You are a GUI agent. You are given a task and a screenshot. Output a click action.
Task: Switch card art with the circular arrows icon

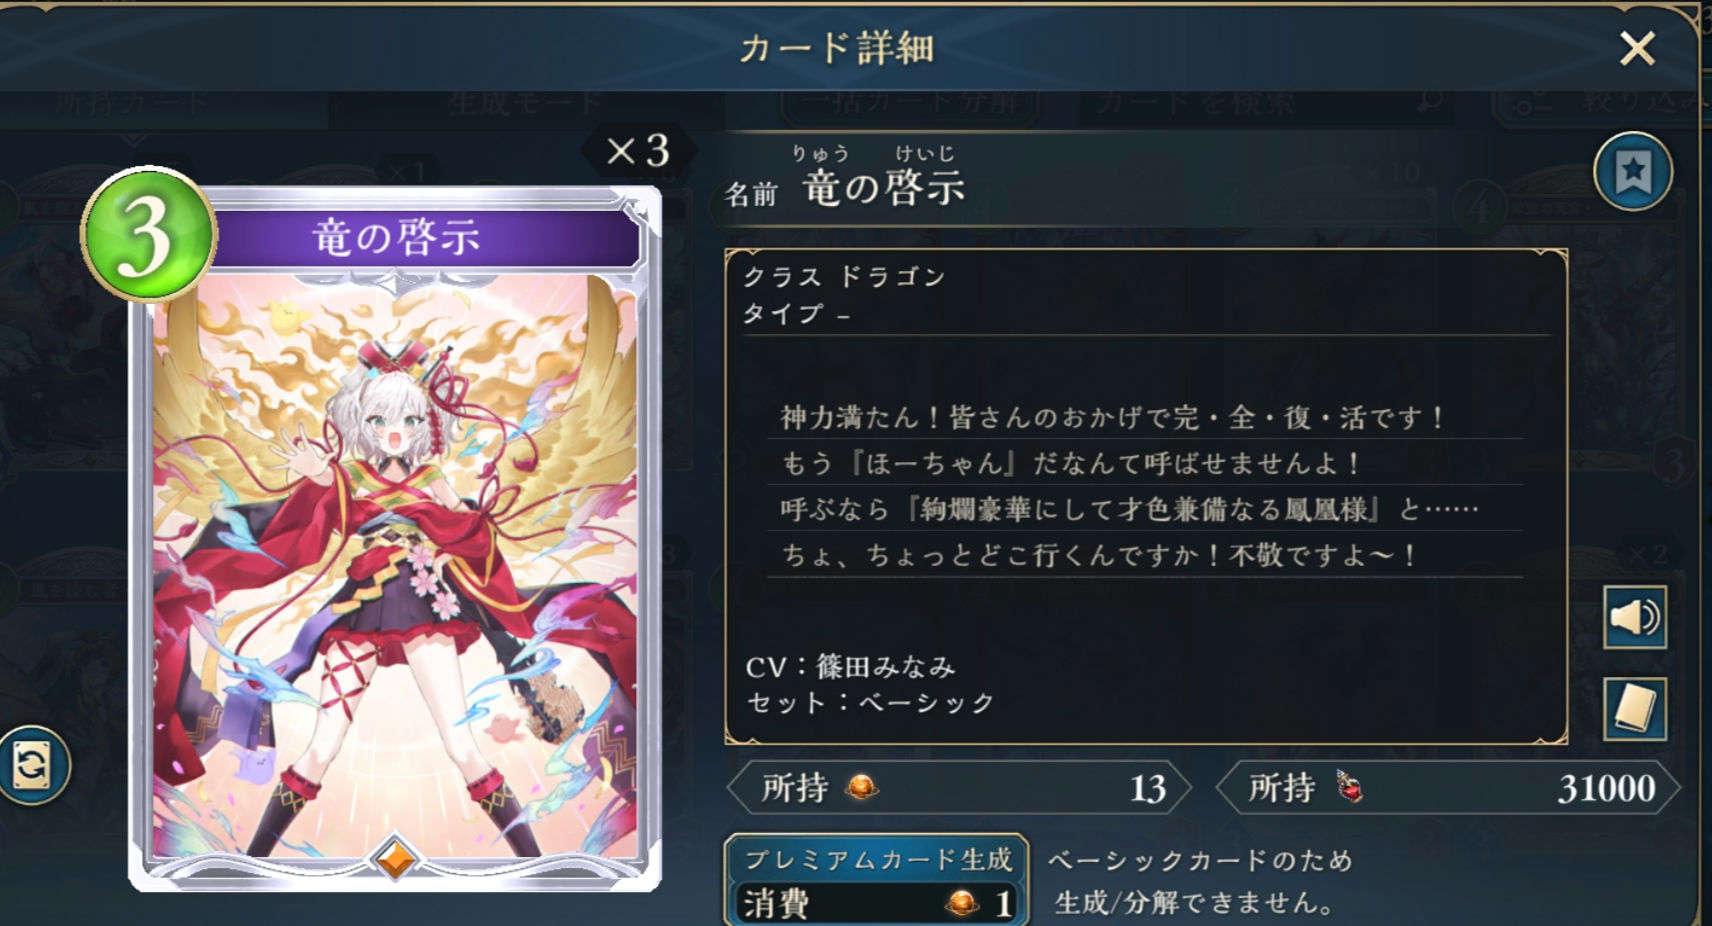click(31, 766)
